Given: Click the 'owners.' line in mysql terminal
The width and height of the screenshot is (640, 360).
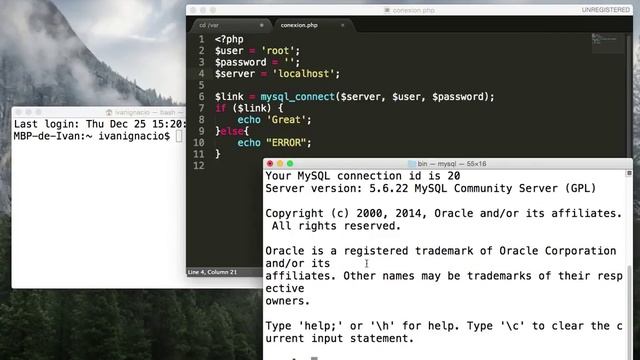Looking at the screenshot, I should pyautogui.click(x=288, y=301).
